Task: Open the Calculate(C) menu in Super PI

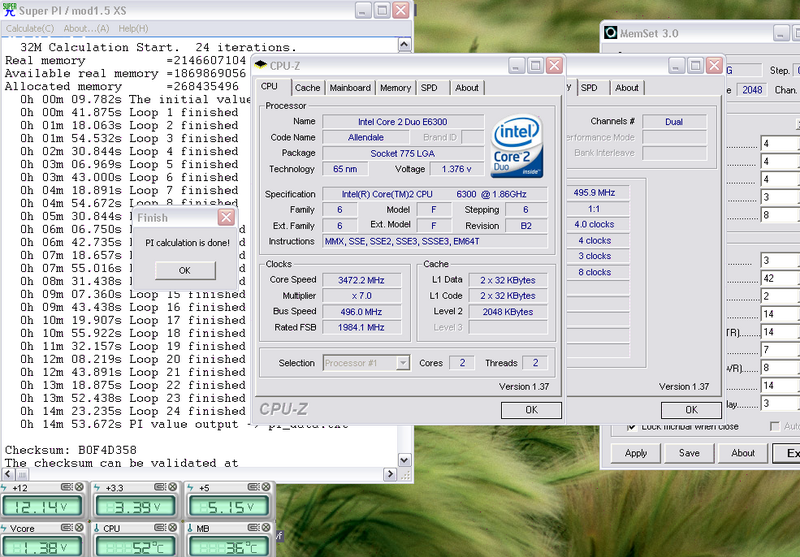Action: tap(30, 29)
